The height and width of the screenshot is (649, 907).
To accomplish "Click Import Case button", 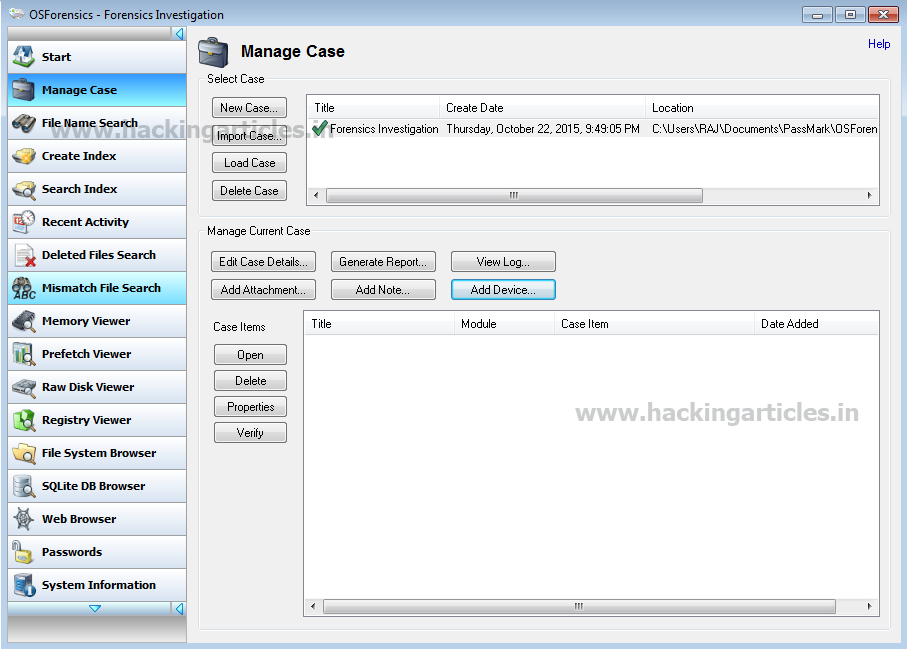I will pyautogui.click(x=249, y=135).
